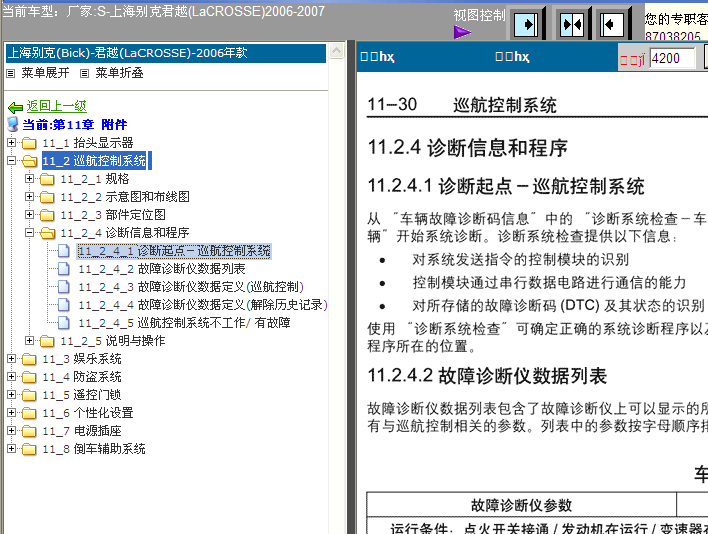Expand the 11_3 娱乐系统 node
This screenshot has height=534, width=708.
pyautogui.click(x=12, y=358)
